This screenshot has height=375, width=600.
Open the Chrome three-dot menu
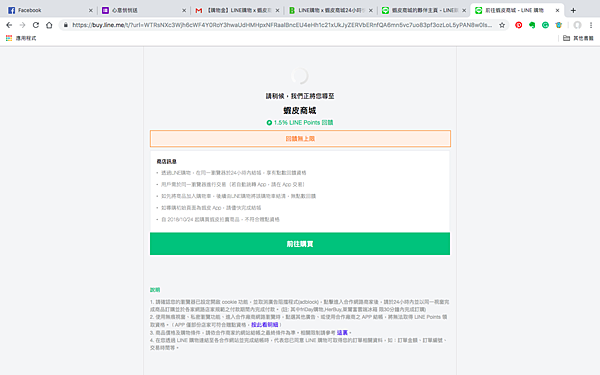pos(591,25)
